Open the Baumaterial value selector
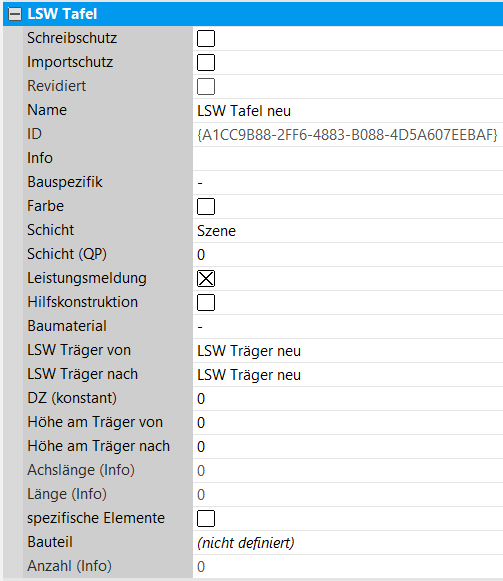Image resolution: width=503 pixels, height=581 pixels. (x=348, y=327)
